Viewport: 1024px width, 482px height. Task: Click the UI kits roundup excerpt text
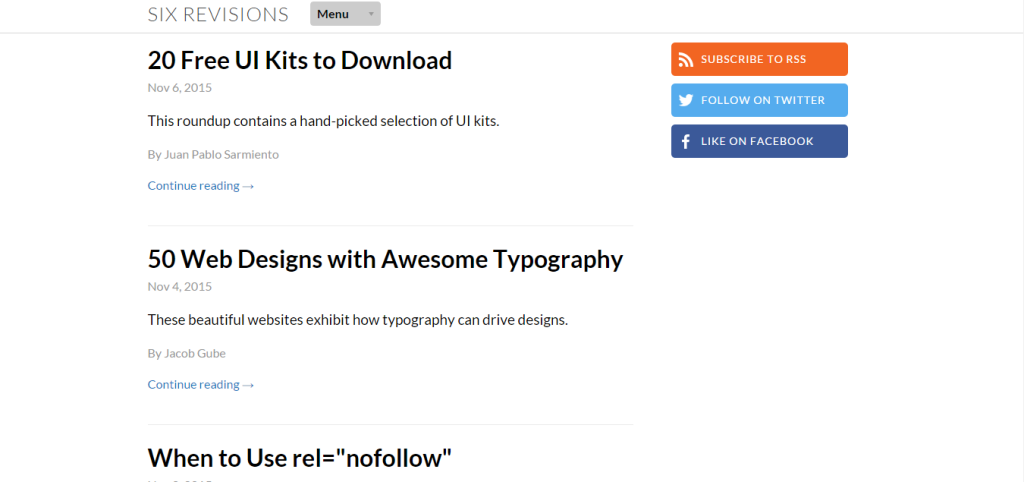coord(323,121)
